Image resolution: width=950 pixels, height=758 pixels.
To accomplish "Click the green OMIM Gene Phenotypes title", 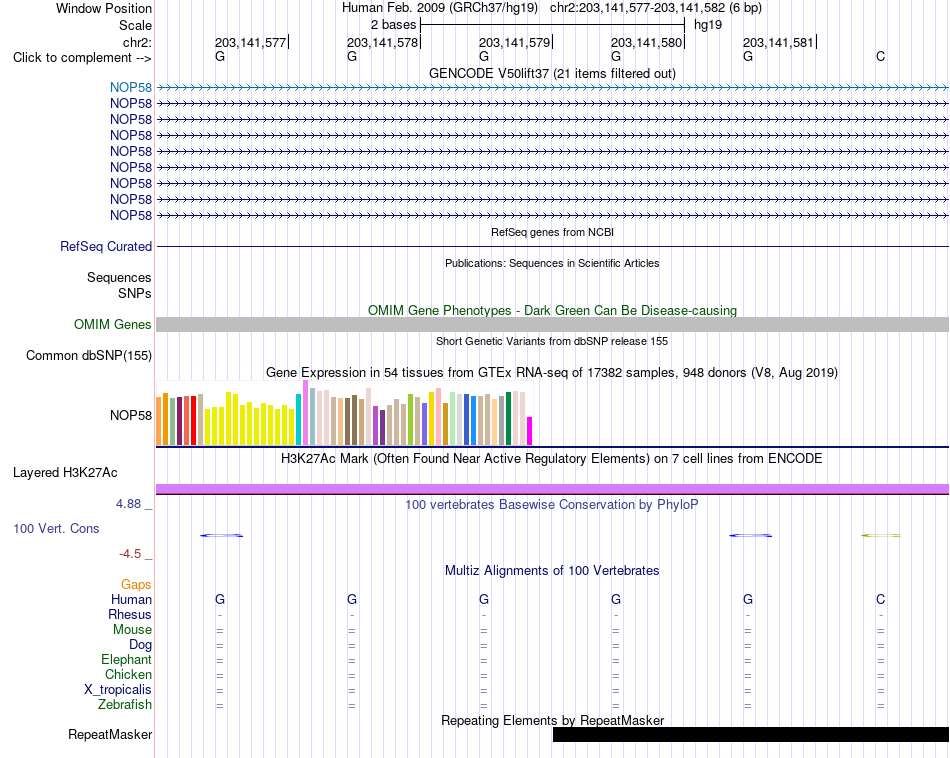I will [552, 310].
